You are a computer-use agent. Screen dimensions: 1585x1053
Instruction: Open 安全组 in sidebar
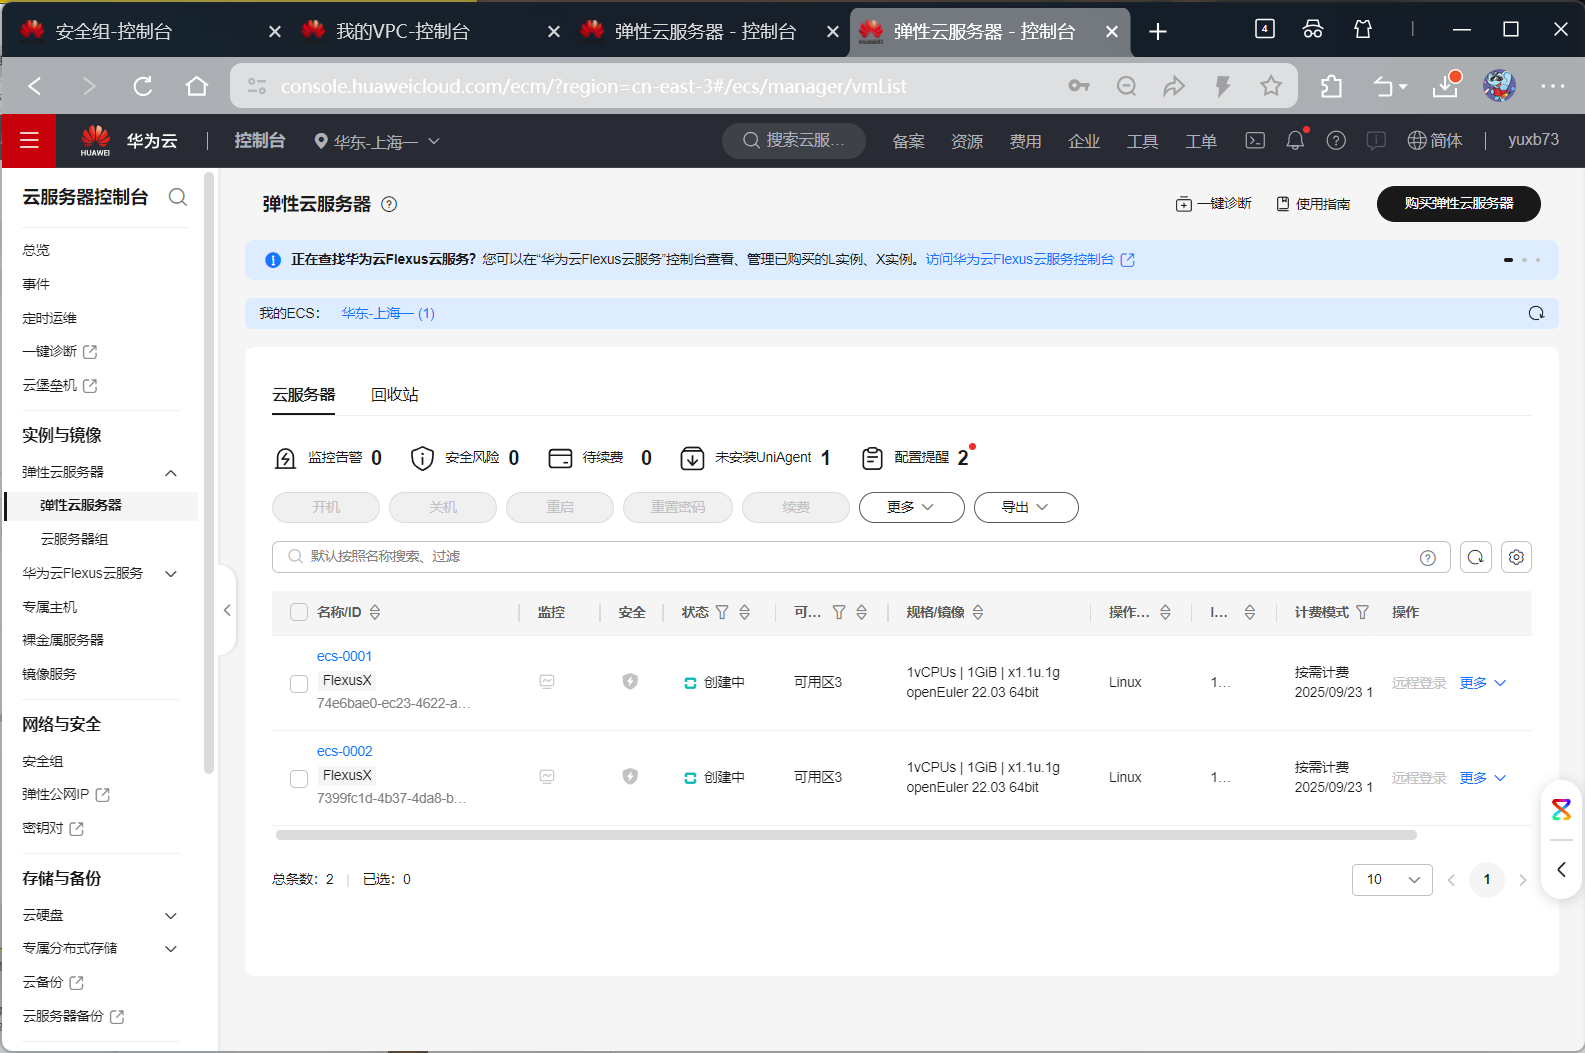click(x=43, y=761)
